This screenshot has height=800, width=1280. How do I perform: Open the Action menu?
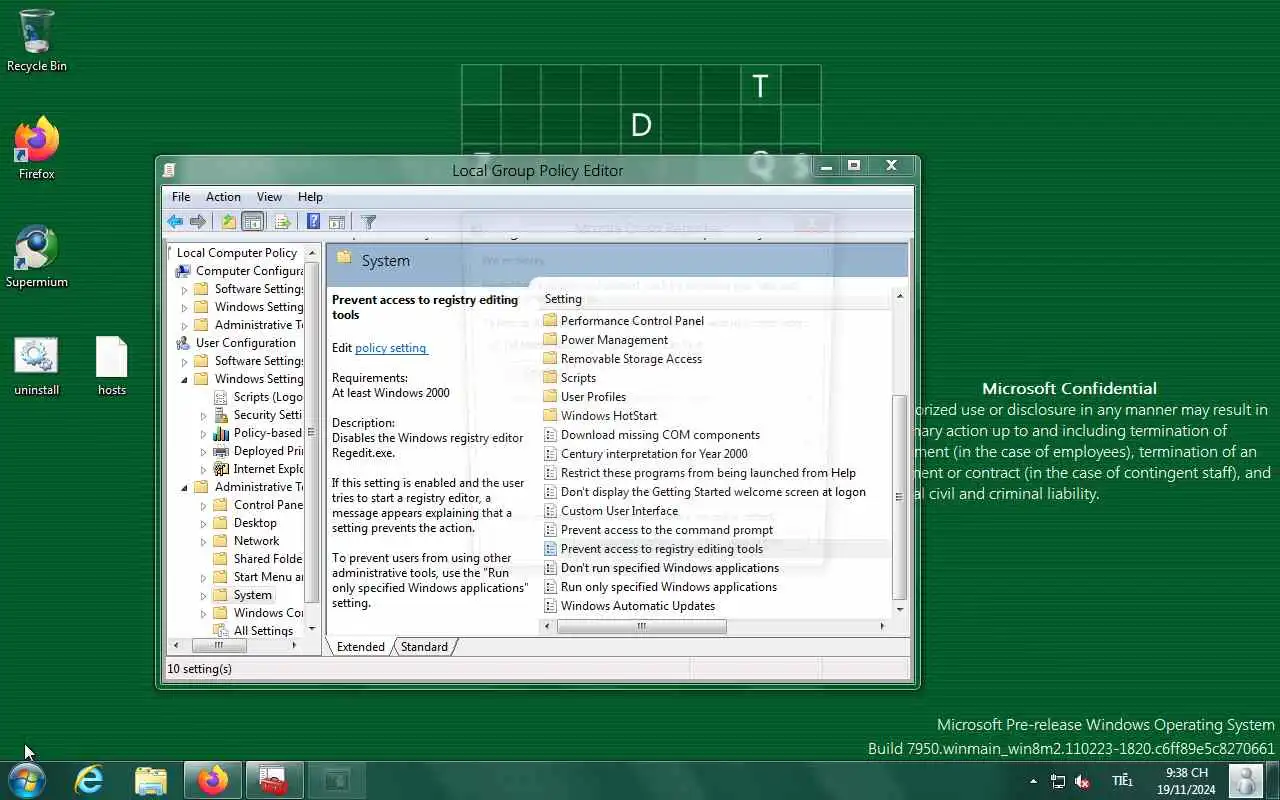coord(223,197)
